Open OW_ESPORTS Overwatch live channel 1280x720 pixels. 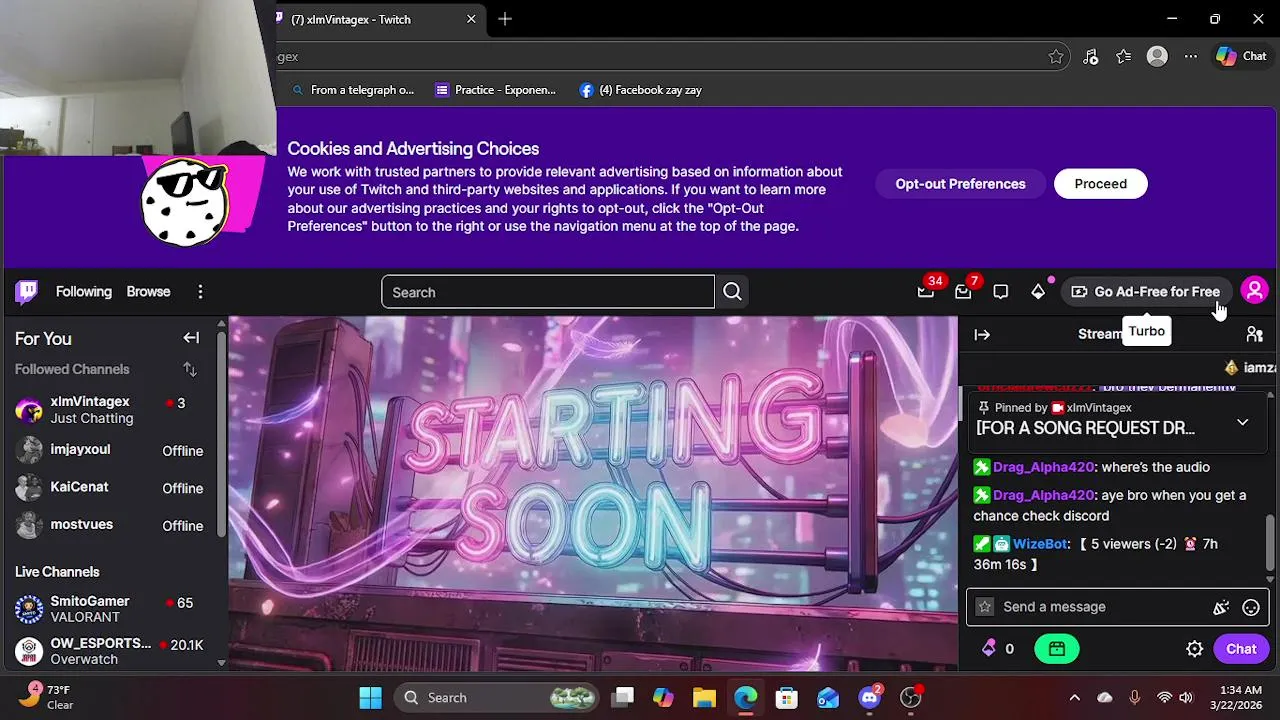click(x=108, y=651)
